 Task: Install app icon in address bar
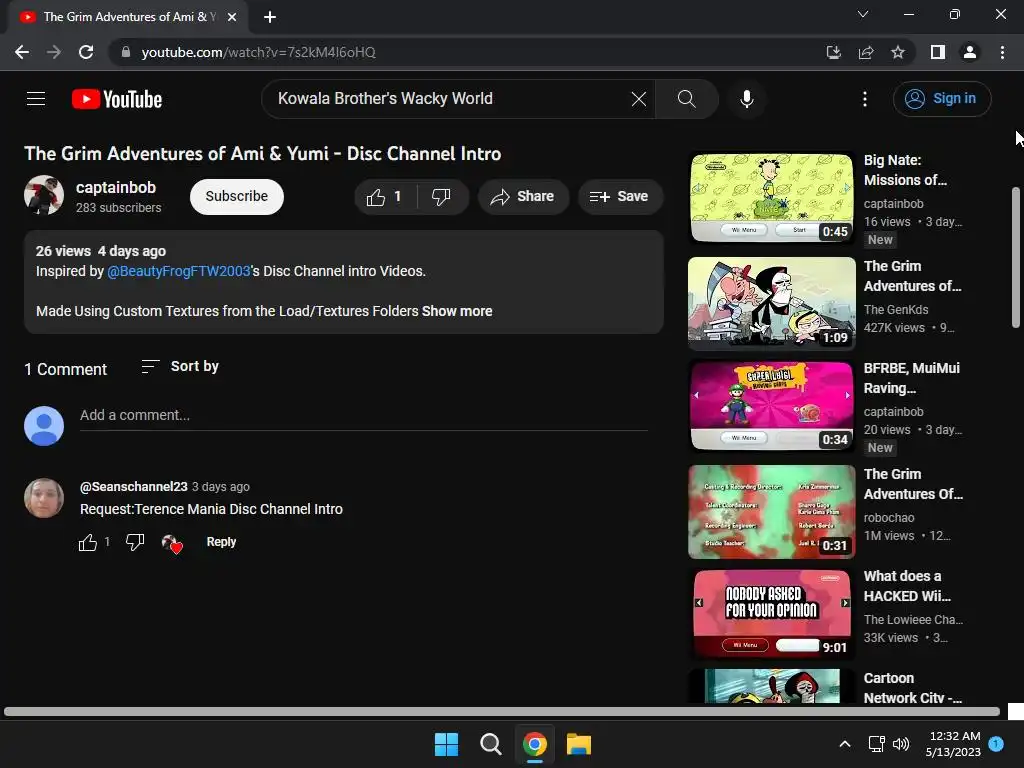tap(833, 52)
